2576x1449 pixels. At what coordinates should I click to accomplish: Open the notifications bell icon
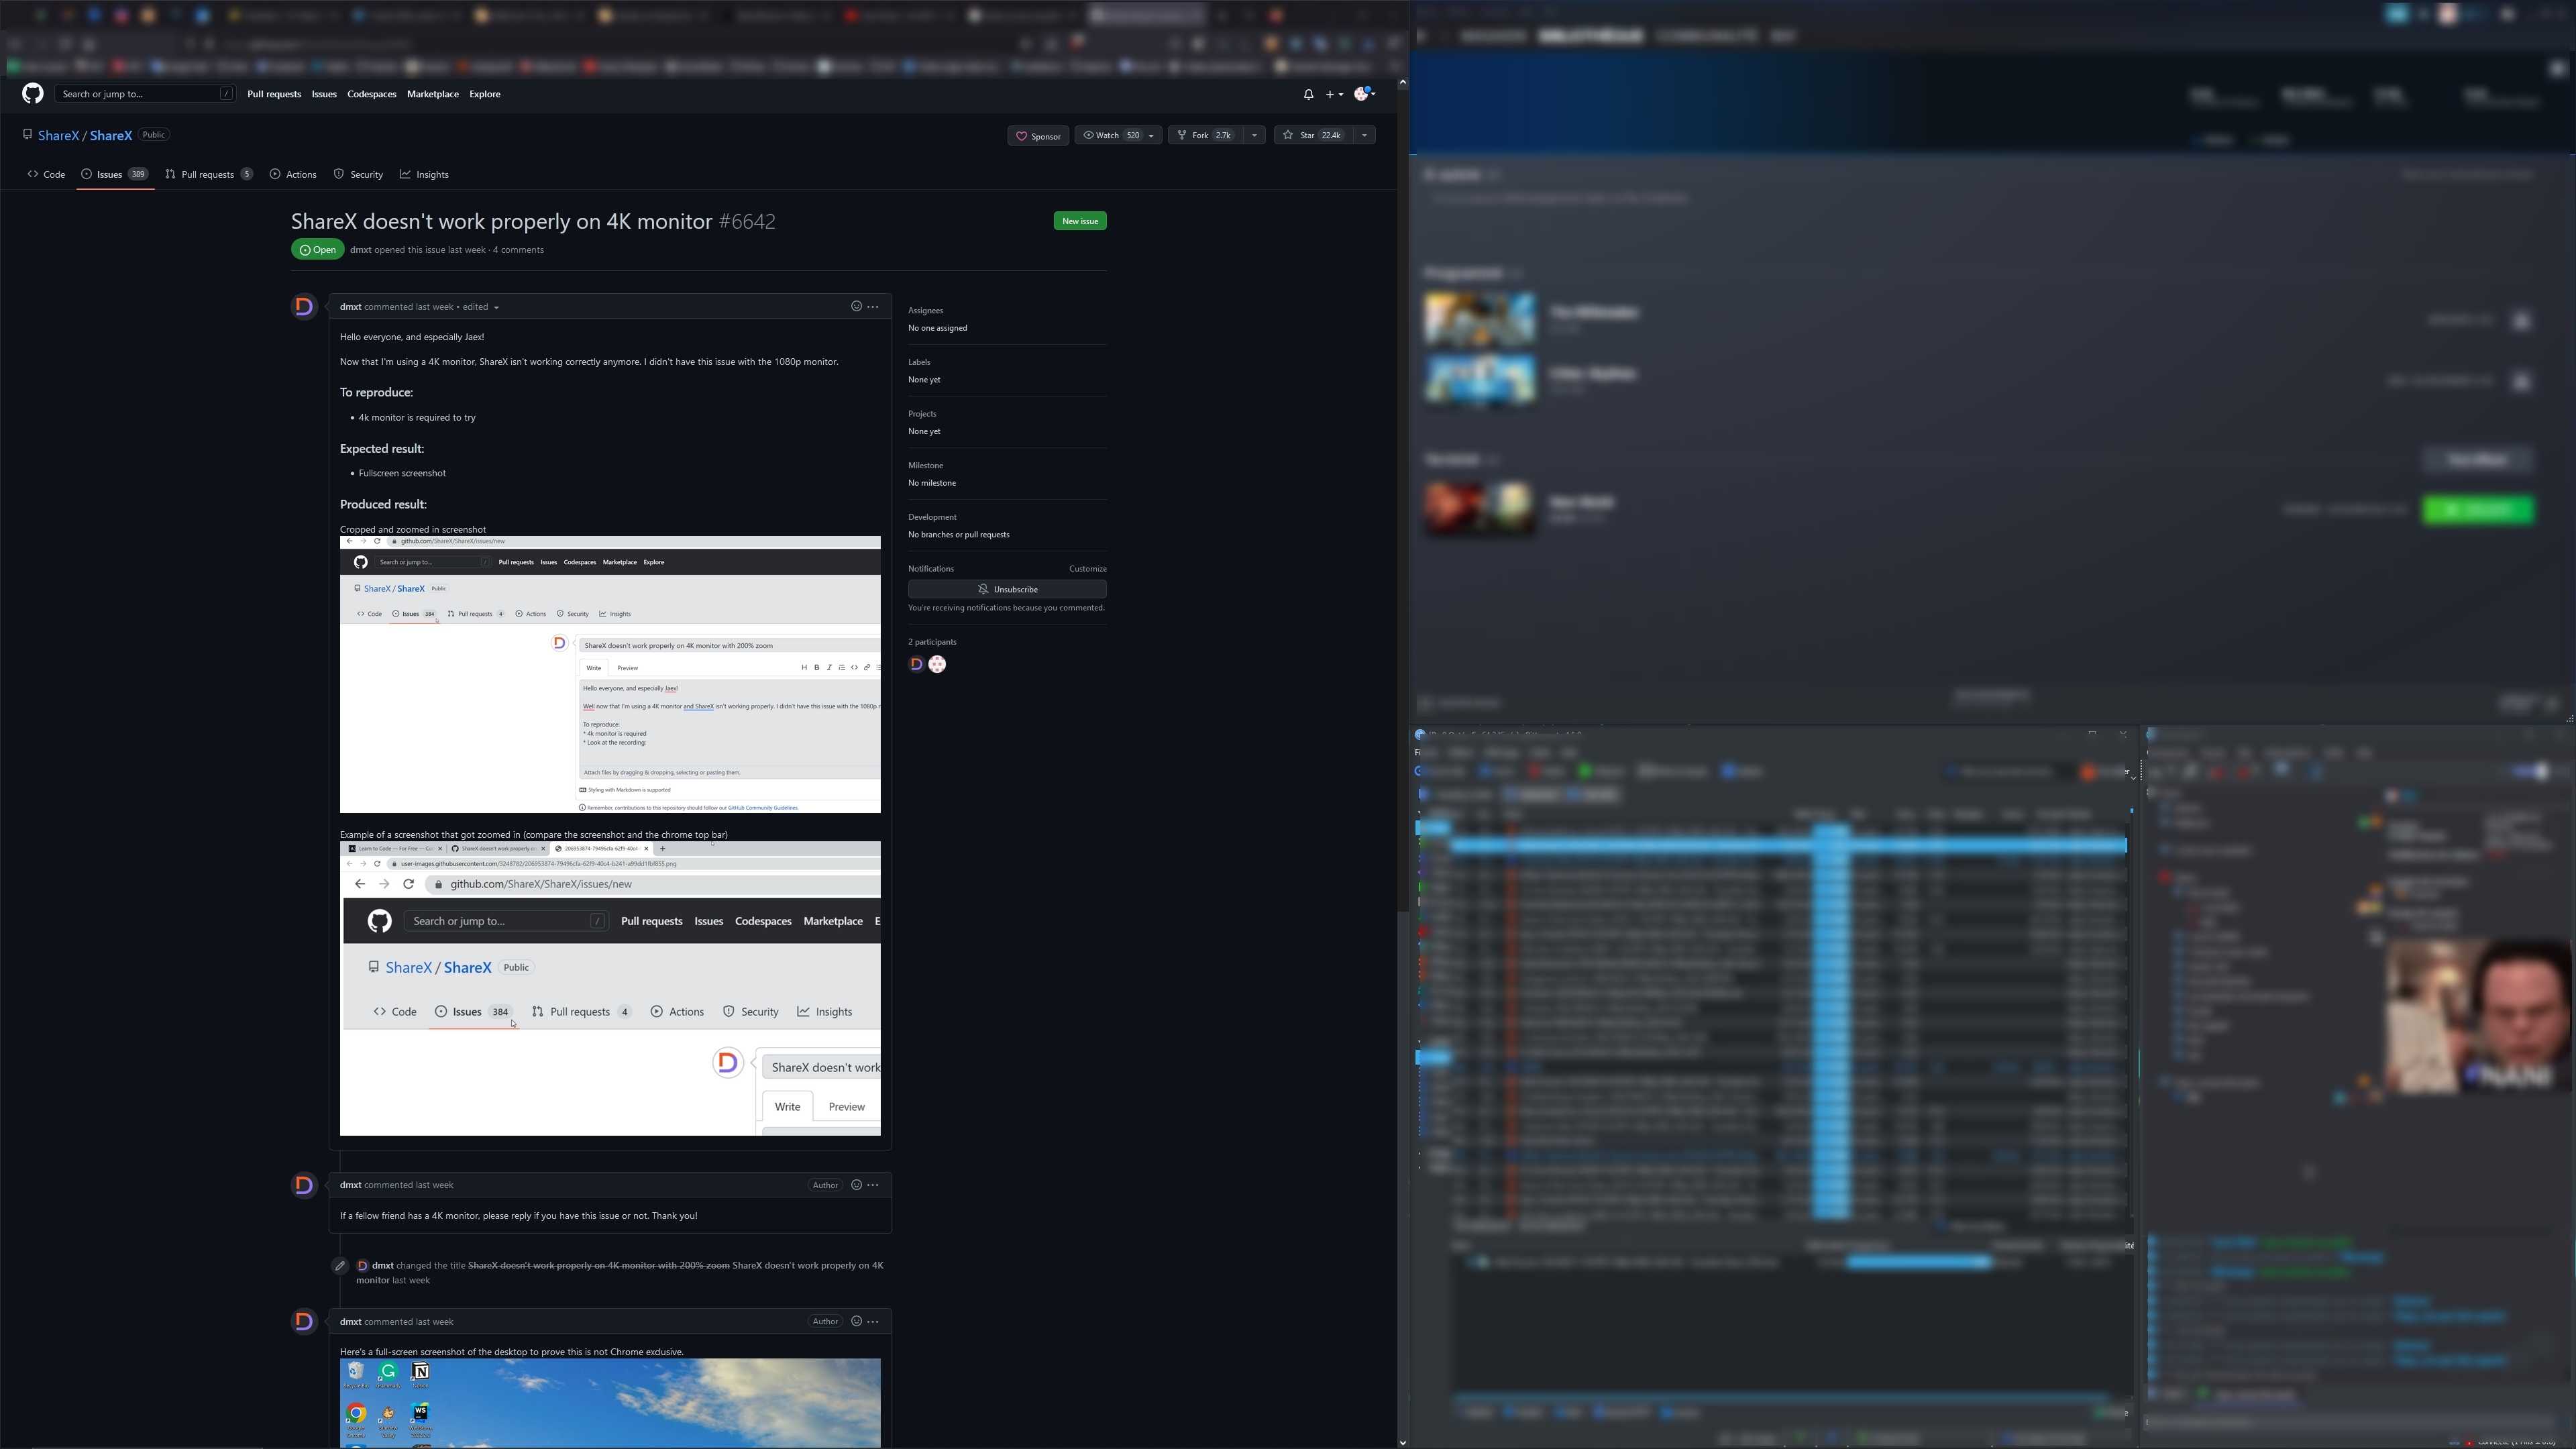coord(1308,93)
